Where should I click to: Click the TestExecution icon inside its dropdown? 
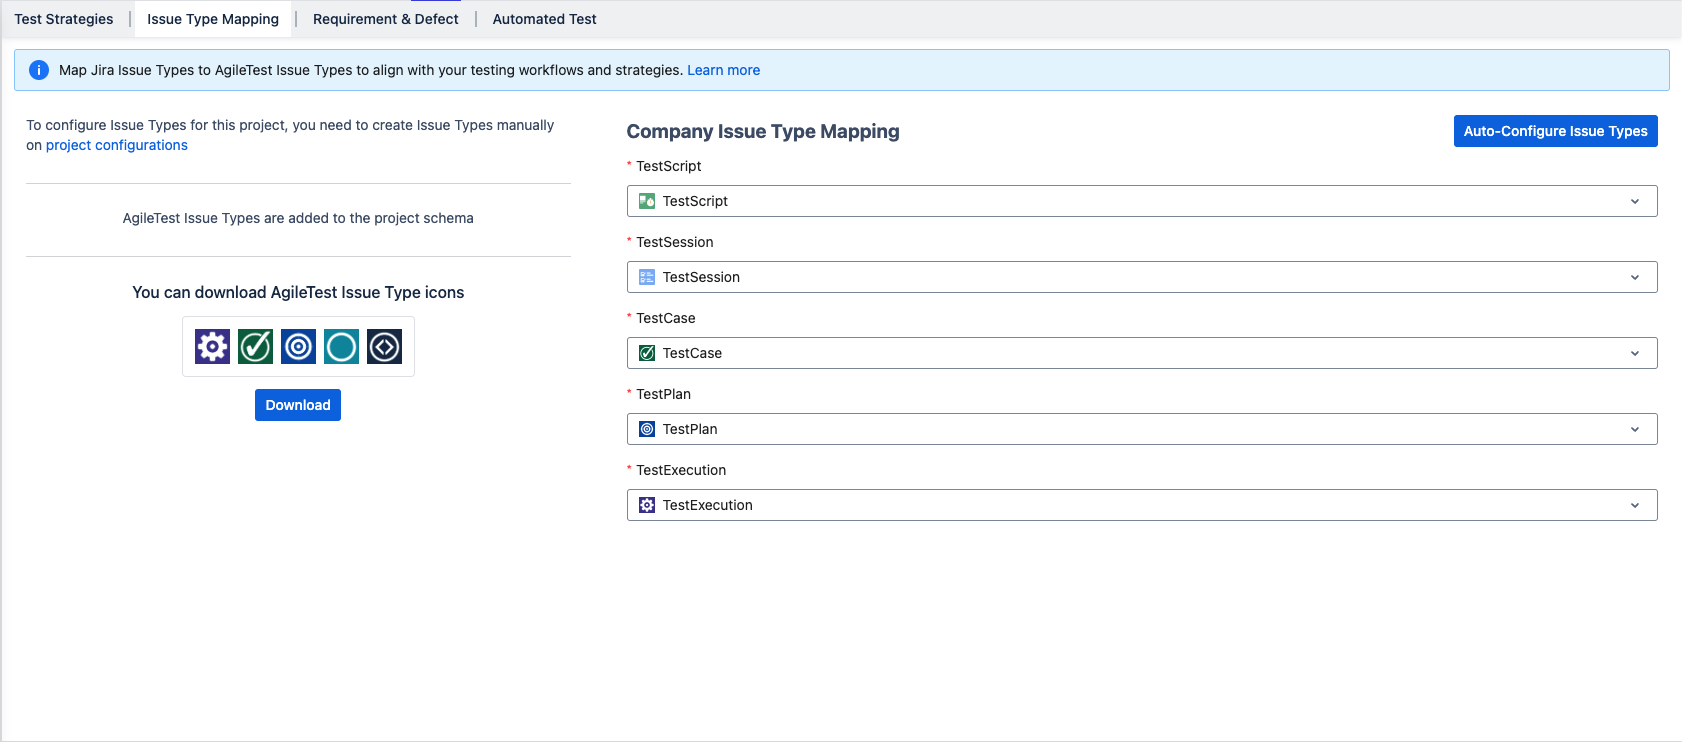647,505
